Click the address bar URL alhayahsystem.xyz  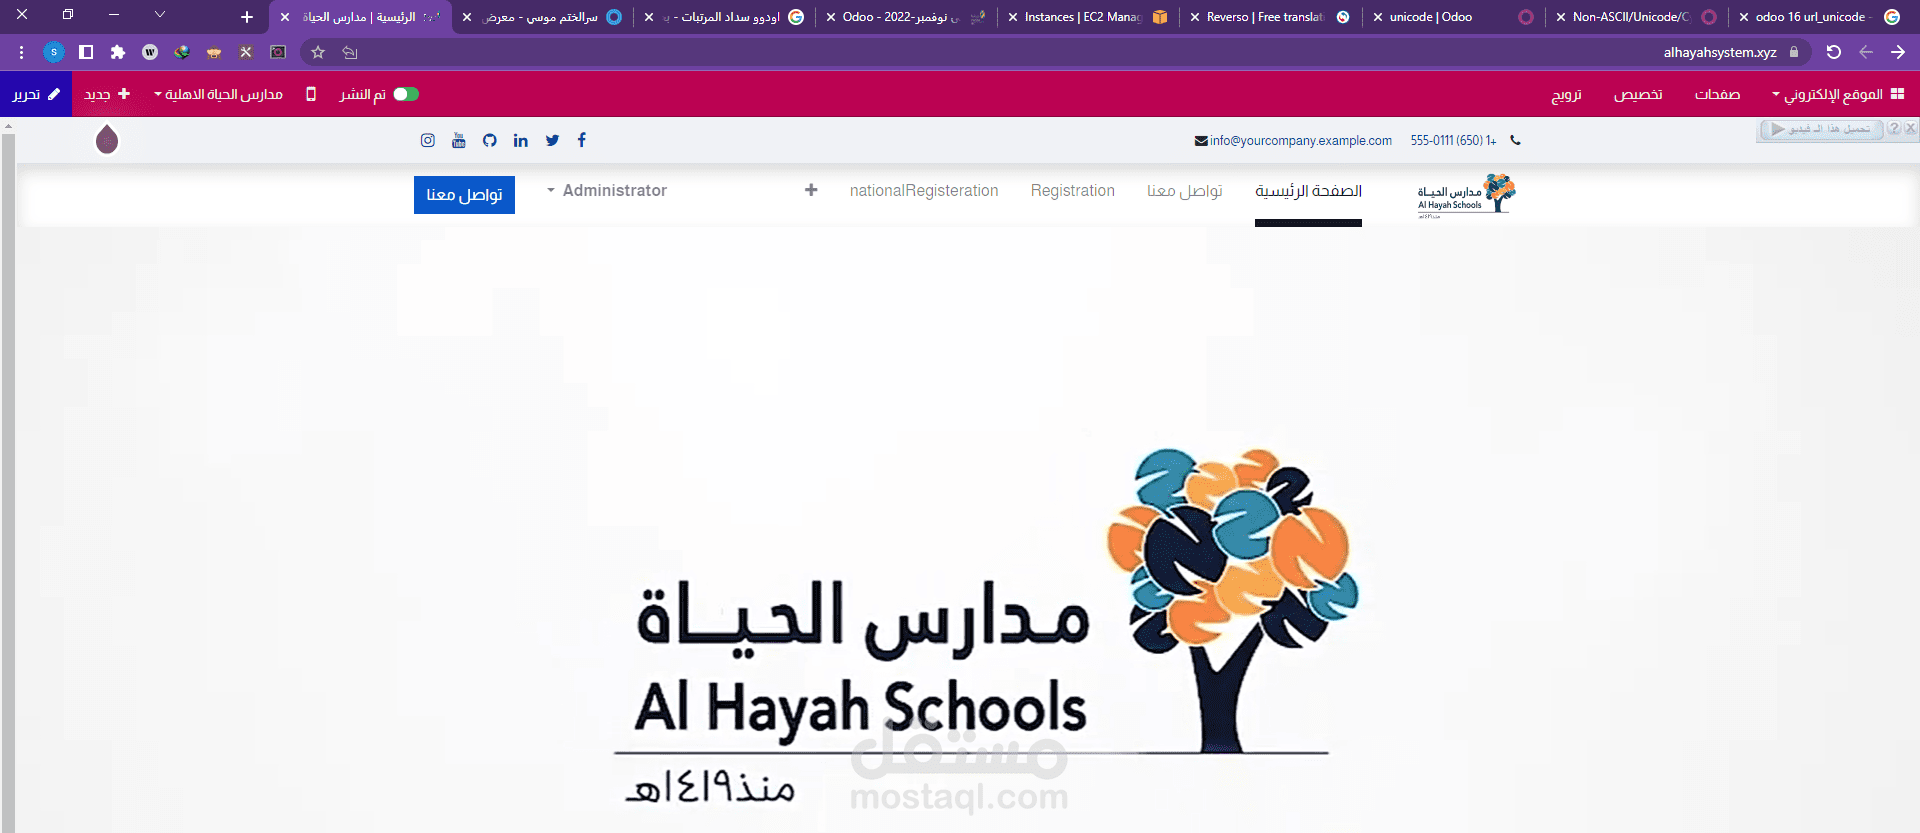click(x=1720, y=52)
